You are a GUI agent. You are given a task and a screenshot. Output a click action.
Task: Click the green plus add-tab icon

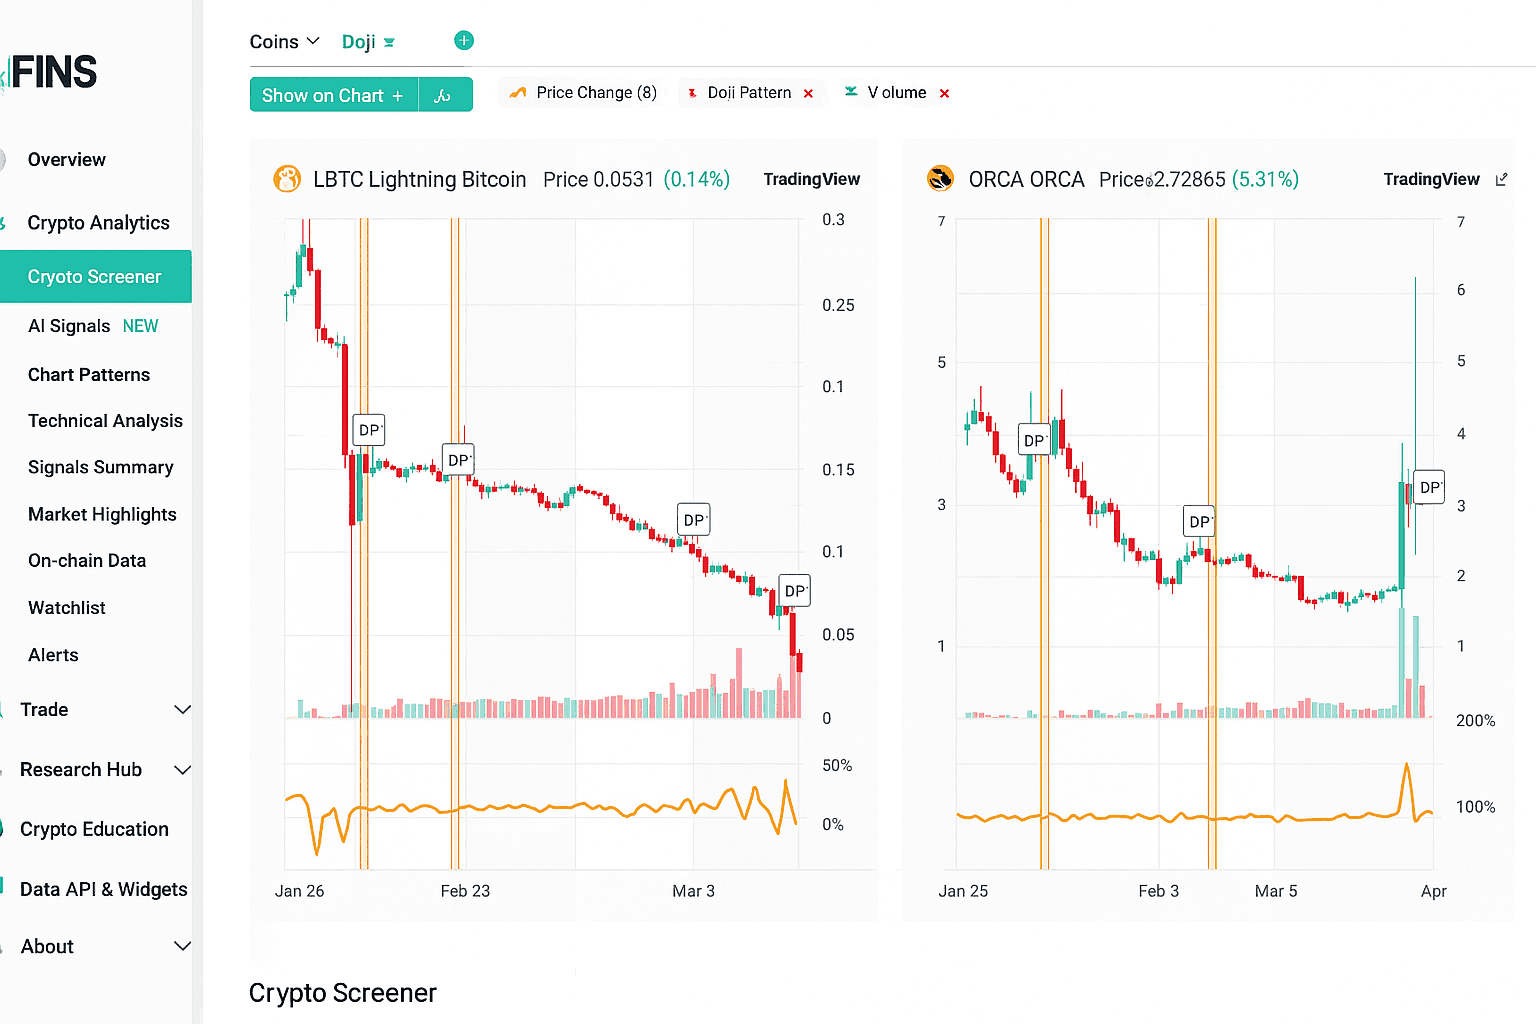pos(463,41)
